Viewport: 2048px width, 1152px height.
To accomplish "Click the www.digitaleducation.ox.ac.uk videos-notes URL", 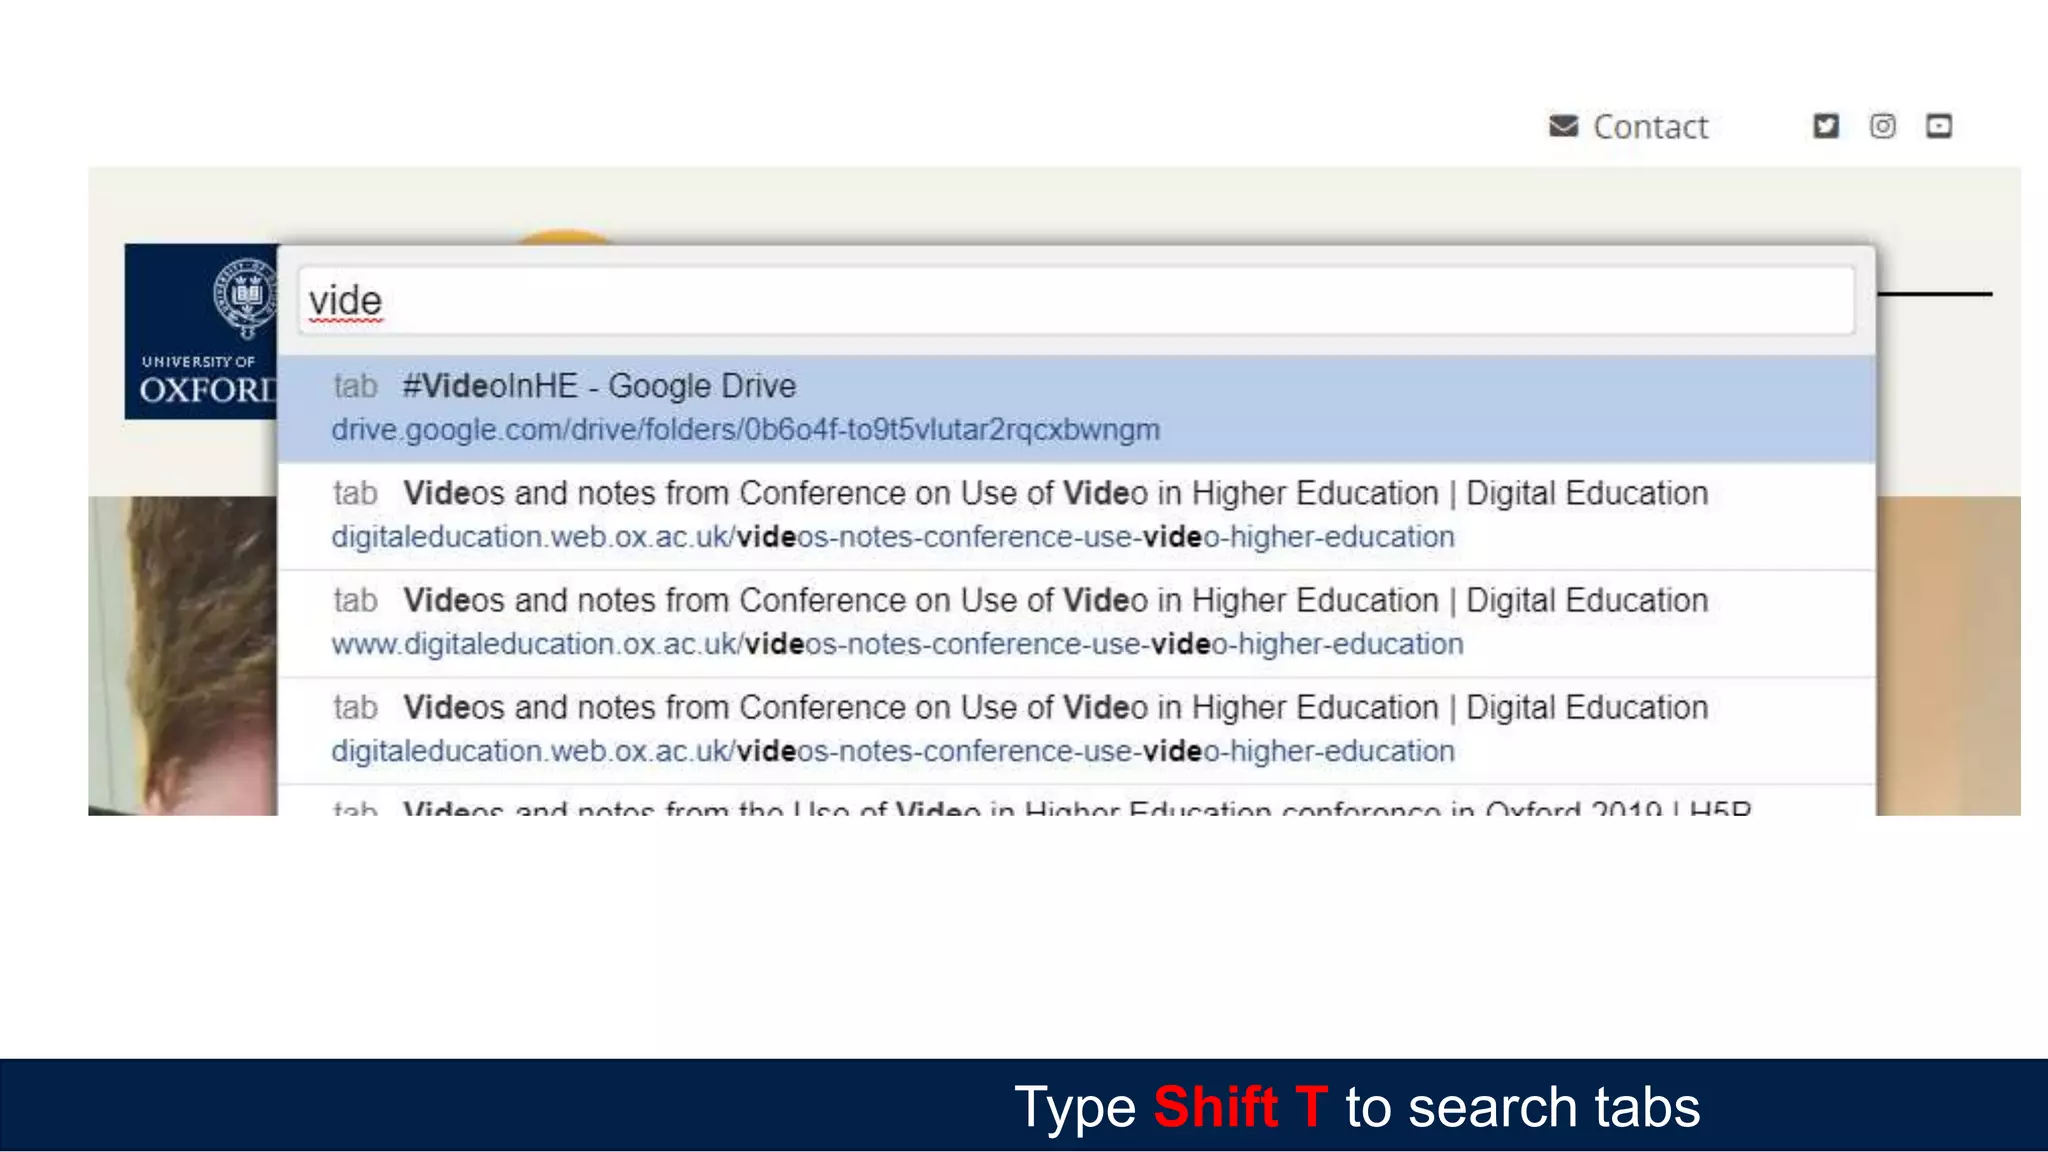I will click(897, 644).
